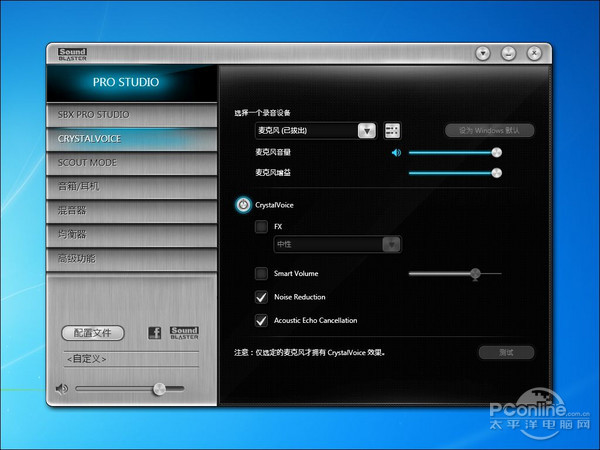Click the Facebook icon in sidebar
The height and width of the screenshot is (450, 600).
[x=154, y=333]
